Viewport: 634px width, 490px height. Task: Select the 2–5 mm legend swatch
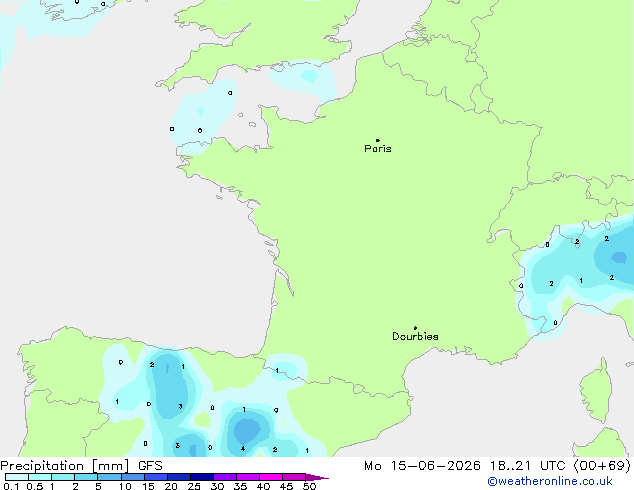pos(86,477)
